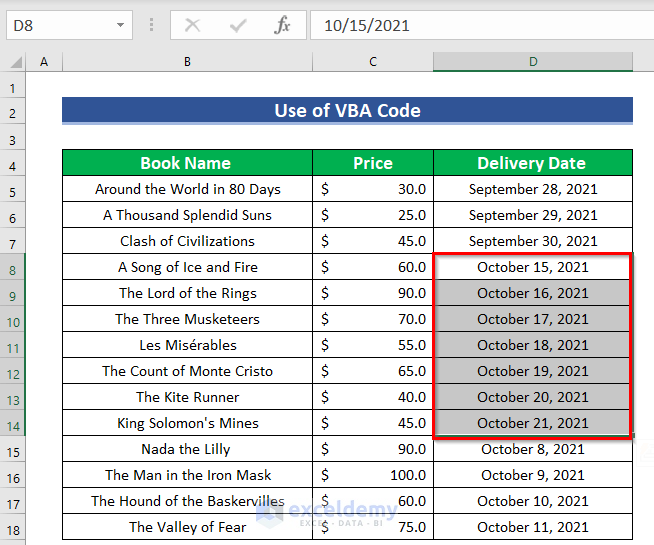Image resolution: width=654 pixels, height=545 pixels.
Task: Click the Select All corner triangle
Action: (13, 62)
